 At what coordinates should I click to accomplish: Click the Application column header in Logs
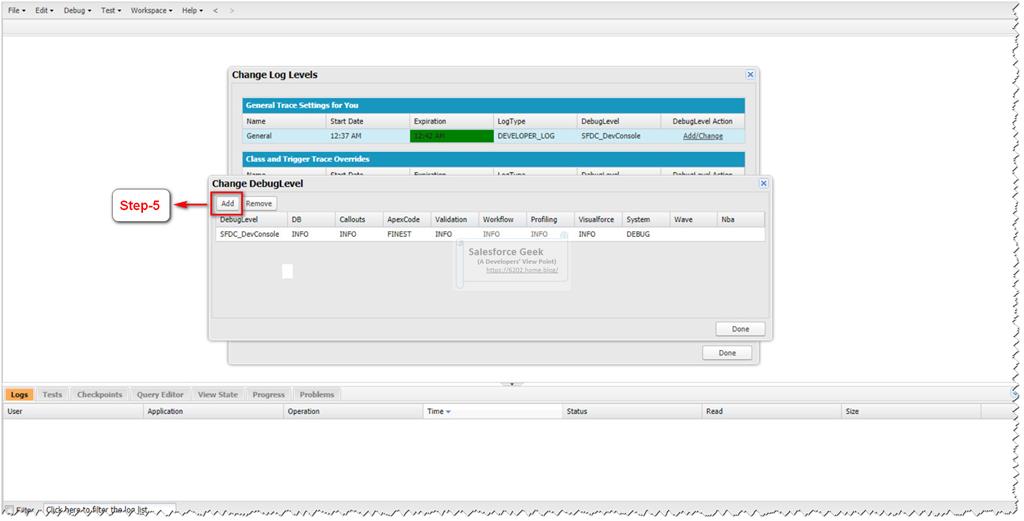coord(213,411)
